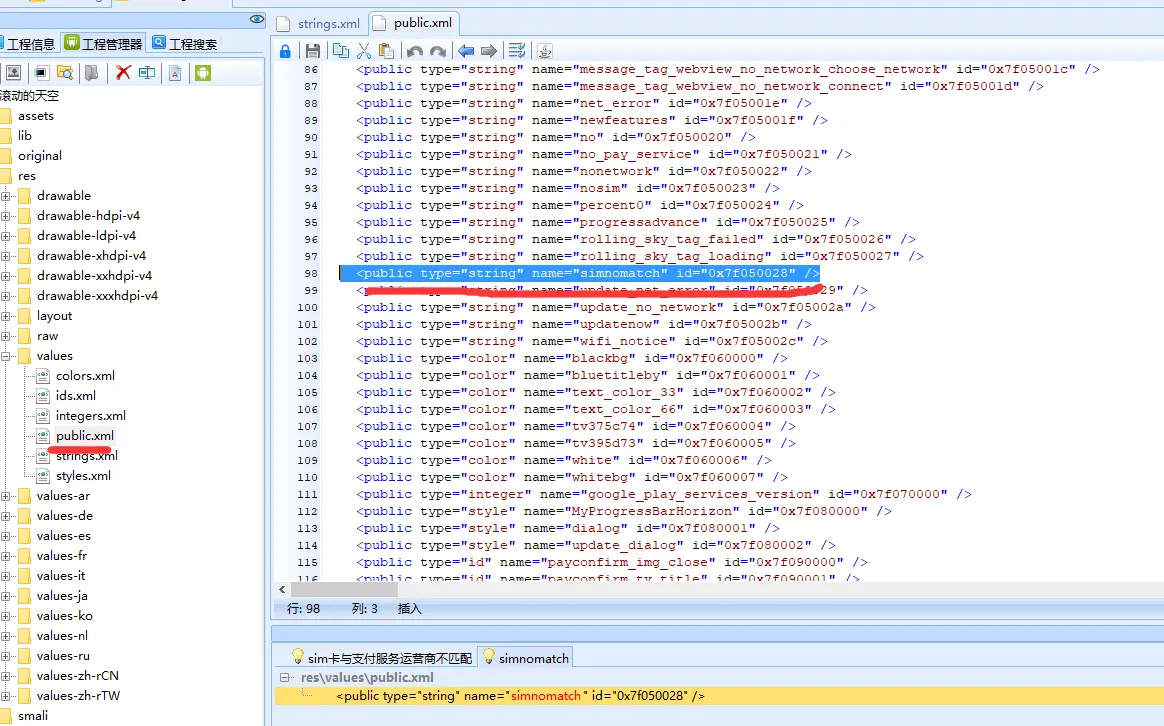Click code line 86 choose_network string
The image size is (1164, 726).
[x=728, y=69]
